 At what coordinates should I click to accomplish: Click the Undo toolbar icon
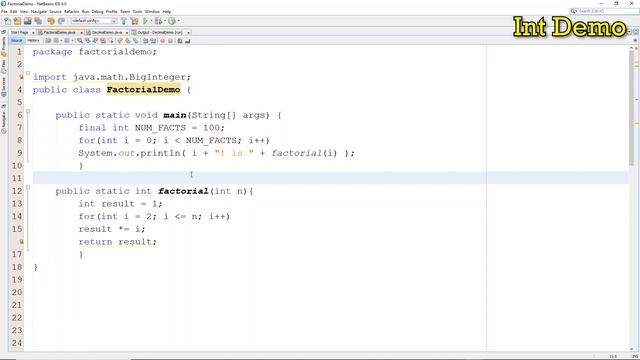(x=51, y=21)
